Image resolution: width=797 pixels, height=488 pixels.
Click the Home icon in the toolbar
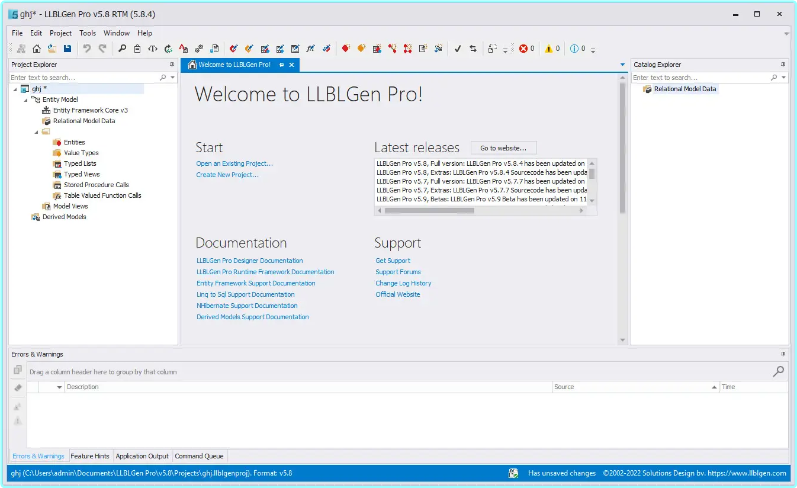(x=37, y=49)
